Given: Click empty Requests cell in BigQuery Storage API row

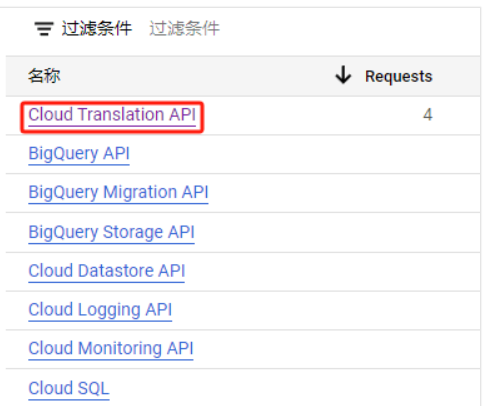Looking at the screenshot, I should [383, 233].
